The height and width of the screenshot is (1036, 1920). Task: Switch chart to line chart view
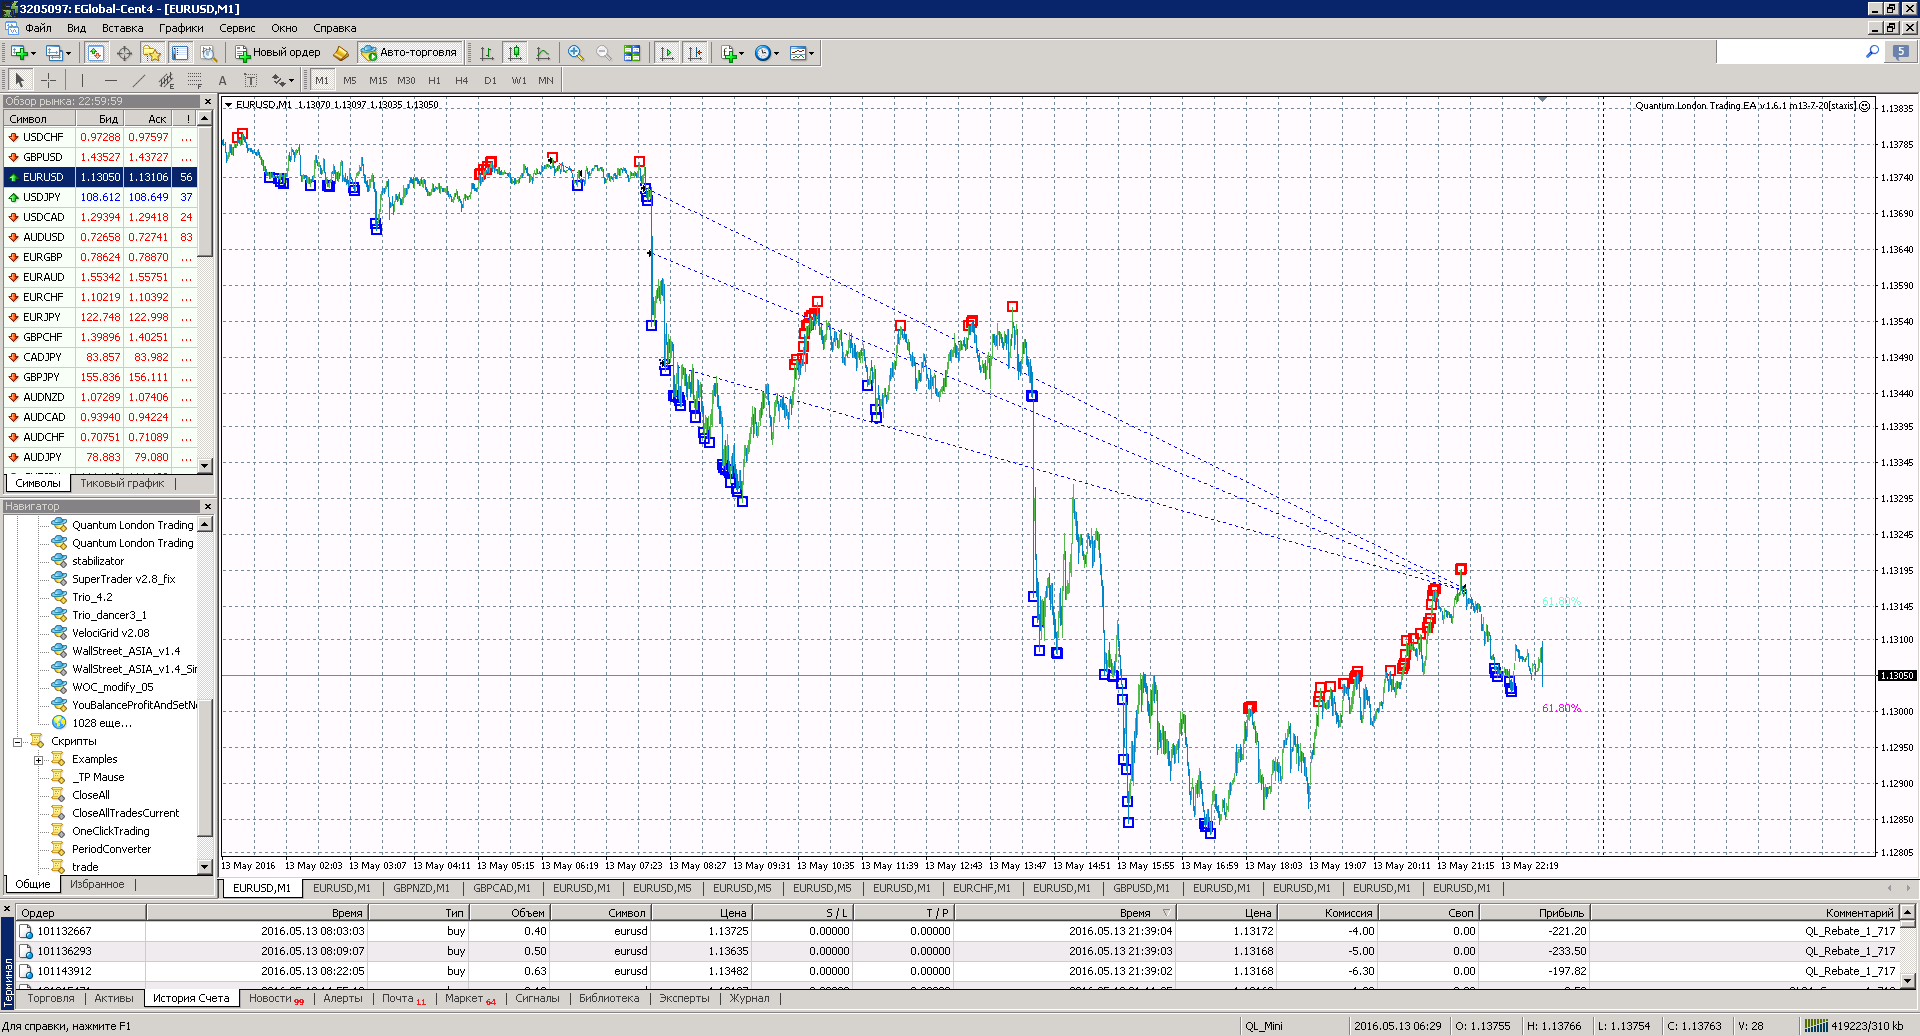[x=542, y=53]
